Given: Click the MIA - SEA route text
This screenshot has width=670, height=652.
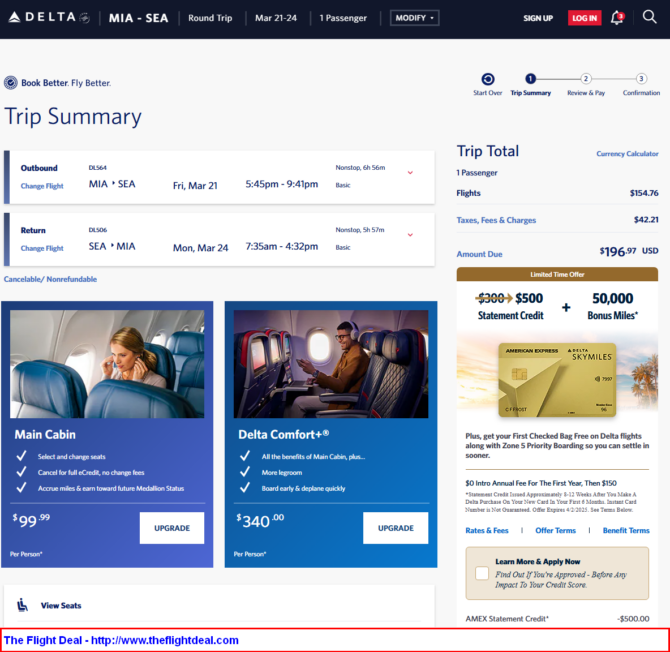Looking at the screenshot, I should pyautogui.click(x=138, y=18).
